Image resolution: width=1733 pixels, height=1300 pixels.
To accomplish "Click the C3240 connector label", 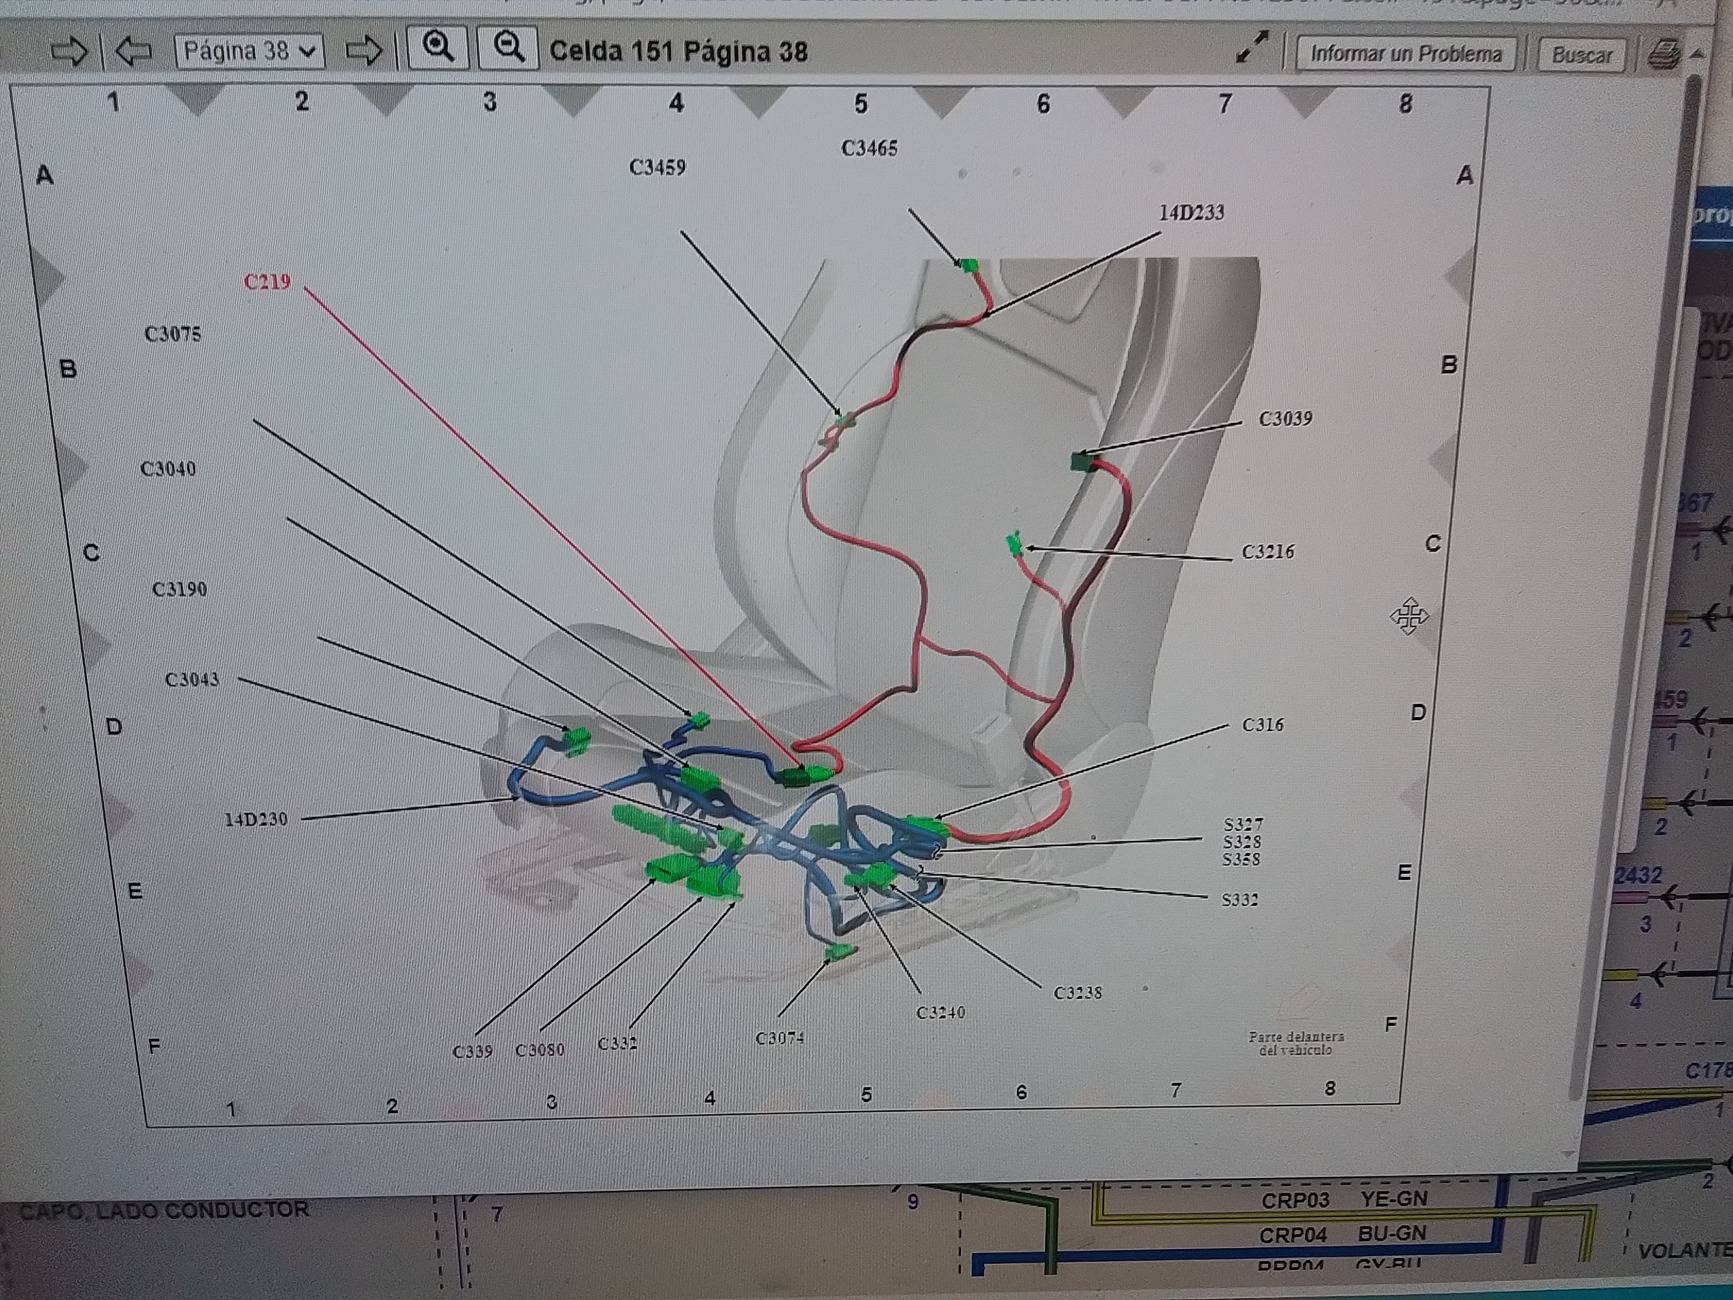I will pos(941,1013).
